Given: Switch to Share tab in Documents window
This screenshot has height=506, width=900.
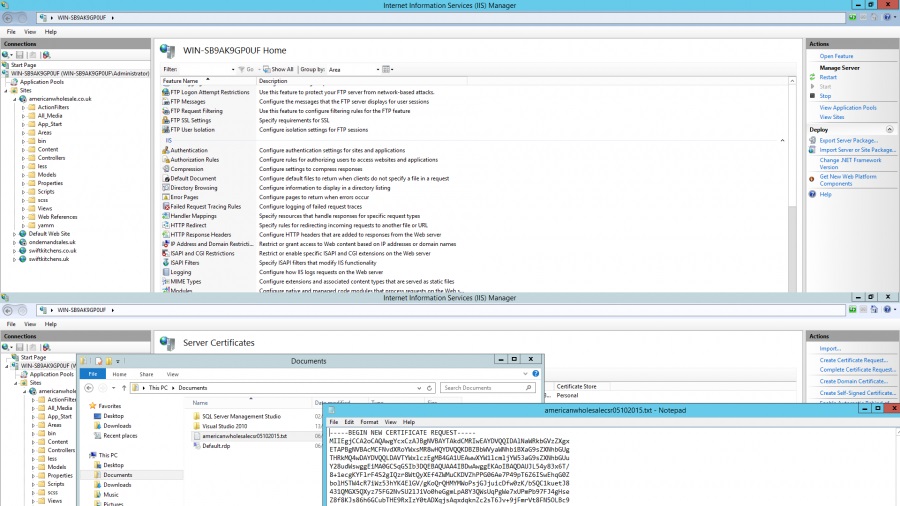Looking at the screenshot, I should click(146, 374).
